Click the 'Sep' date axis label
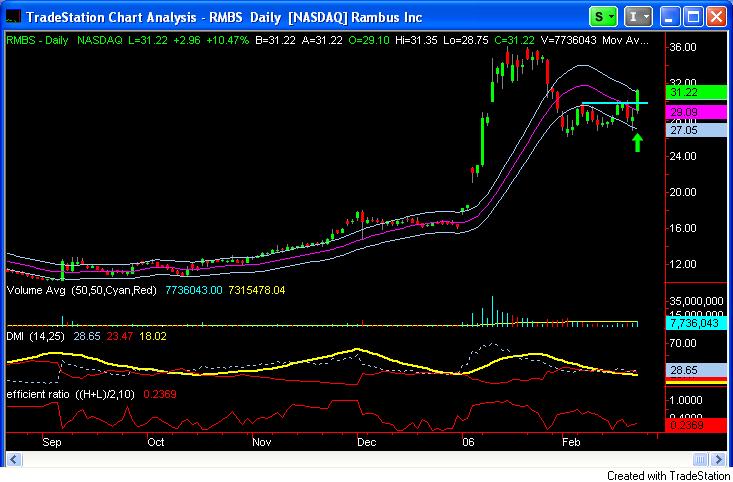 pyautogui.click(x=52, y=442)
